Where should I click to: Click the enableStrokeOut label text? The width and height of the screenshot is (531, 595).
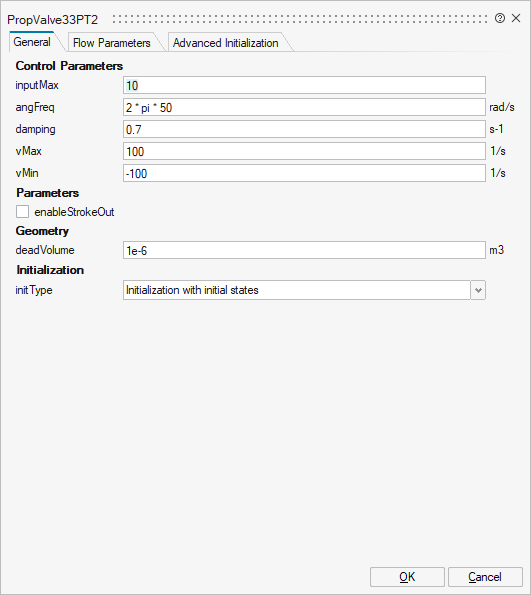click(x=74, y=212)
